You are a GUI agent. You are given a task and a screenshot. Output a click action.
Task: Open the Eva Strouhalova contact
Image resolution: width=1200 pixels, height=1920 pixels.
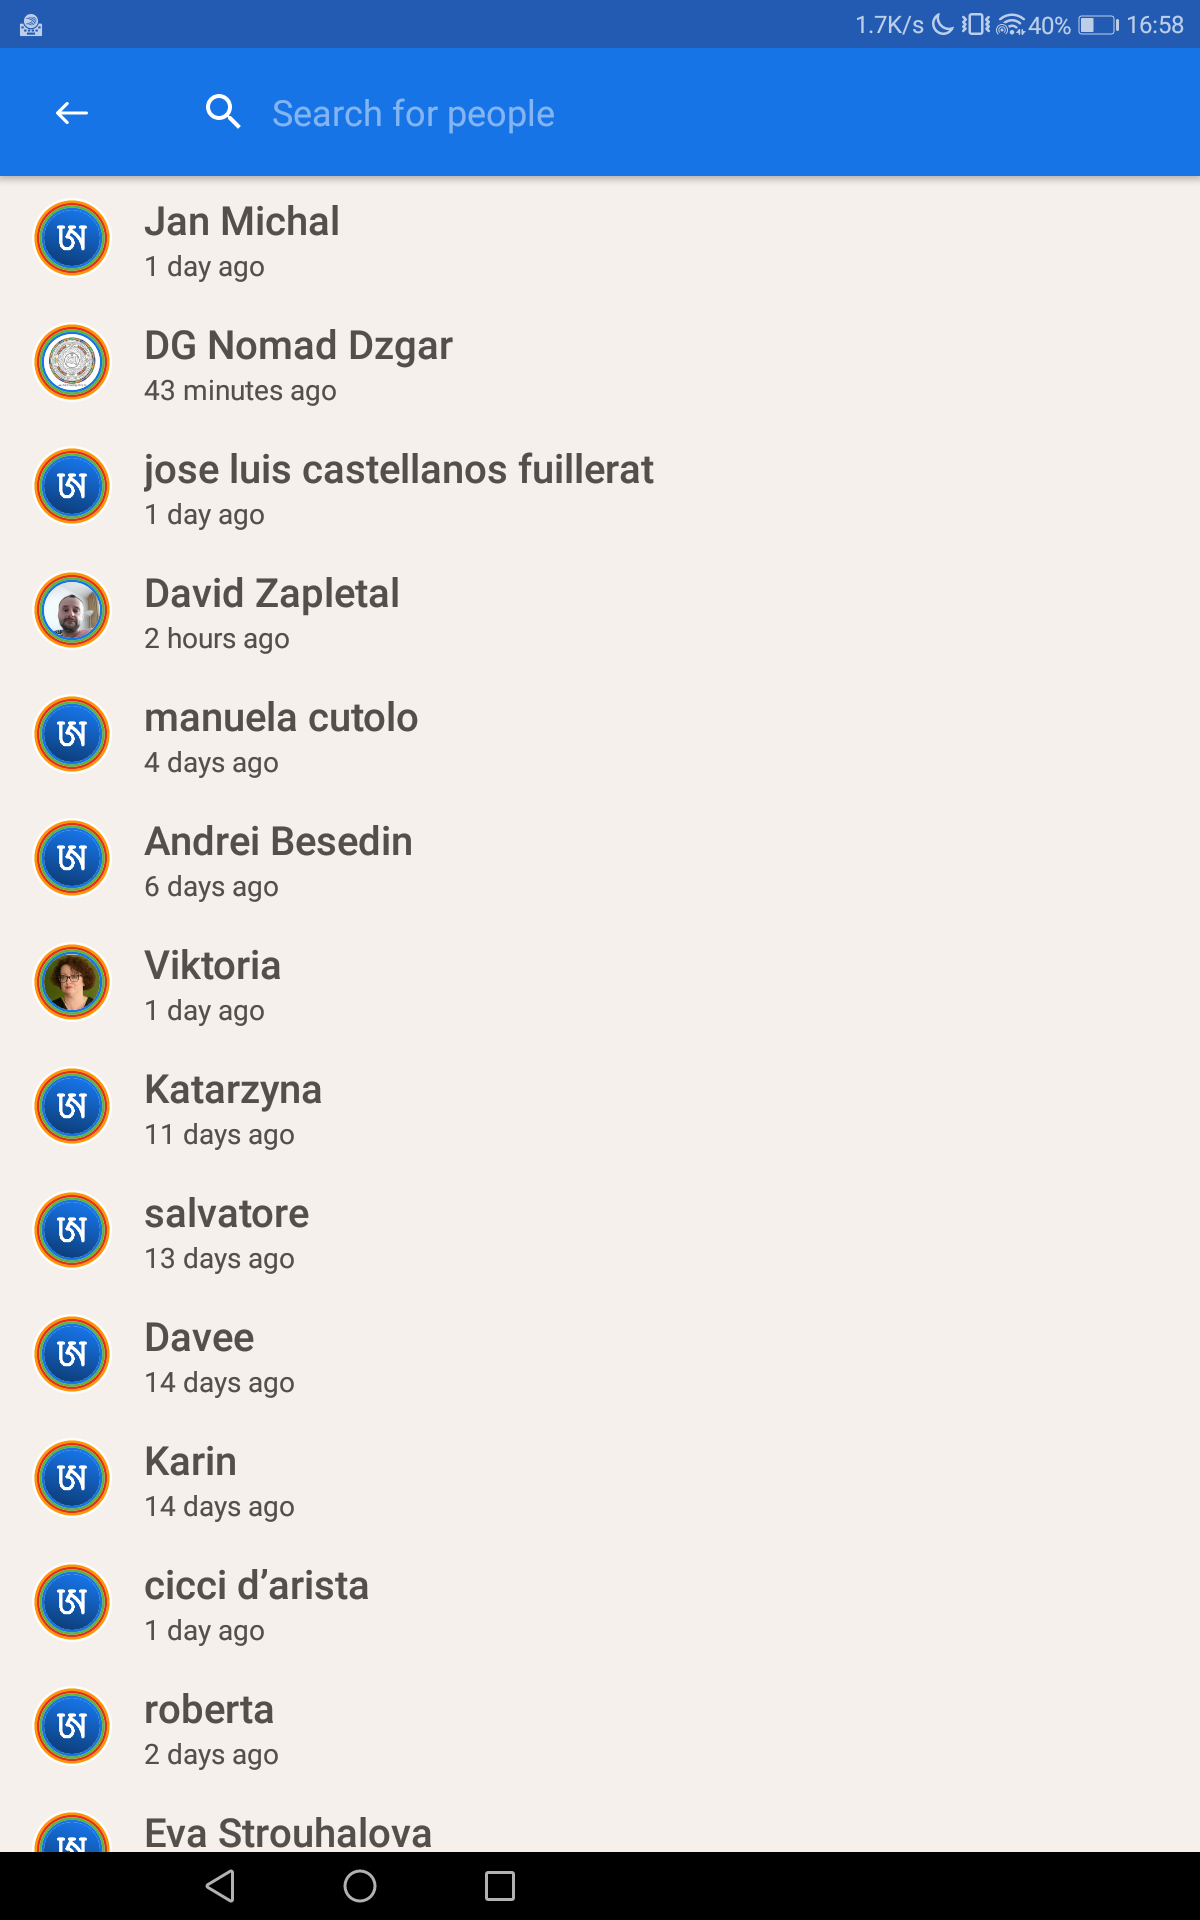pyautogui.click(x=288, y=1833)
